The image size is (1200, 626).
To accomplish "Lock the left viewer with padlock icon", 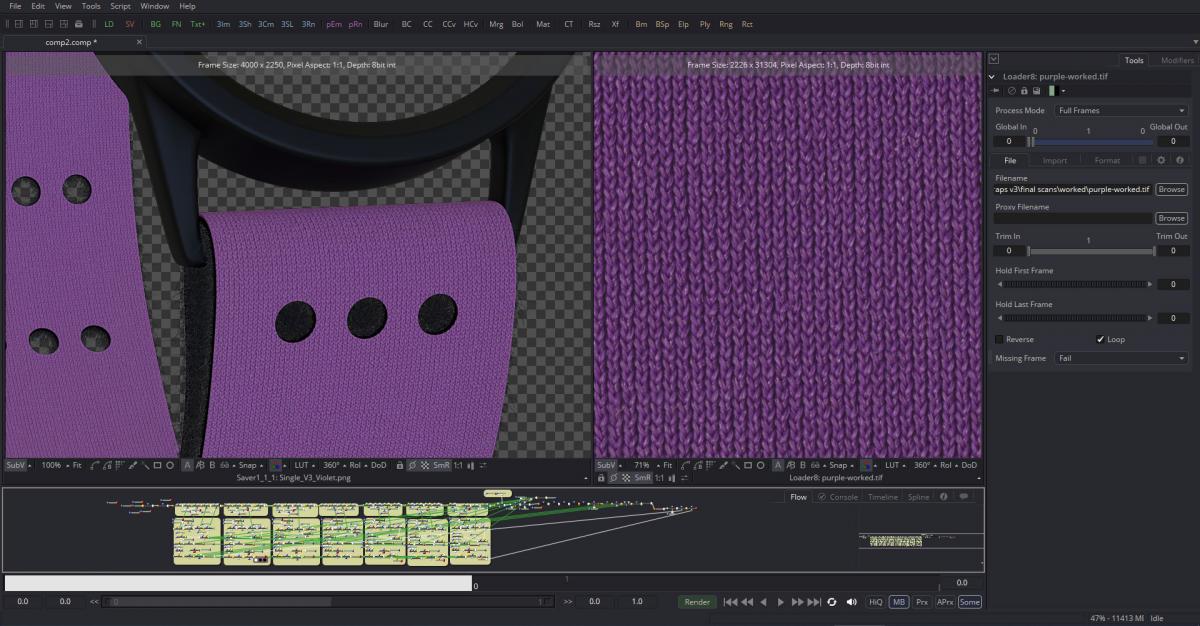I will click(x=400, y=465).
